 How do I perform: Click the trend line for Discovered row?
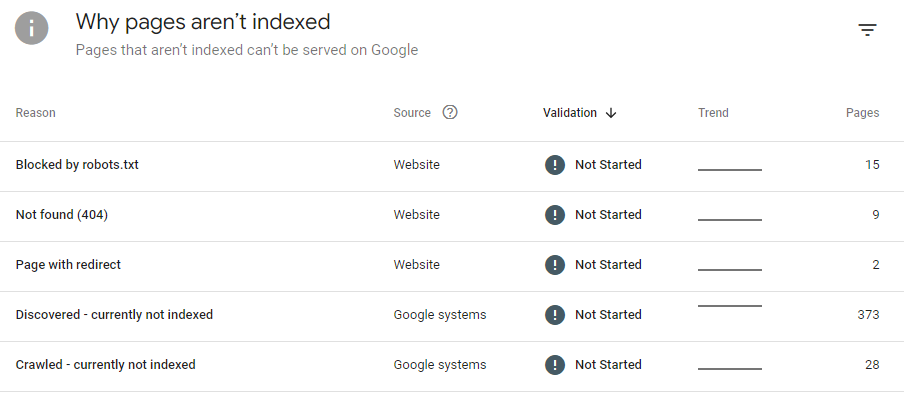point(730,306)
